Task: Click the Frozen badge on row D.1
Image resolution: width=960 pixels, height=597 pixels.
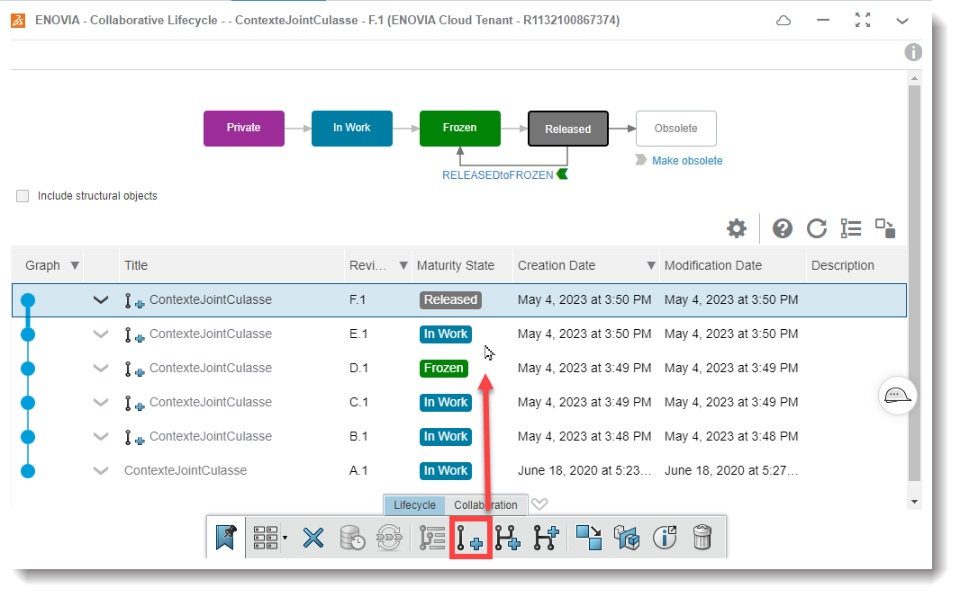Action: pos(444,369)
